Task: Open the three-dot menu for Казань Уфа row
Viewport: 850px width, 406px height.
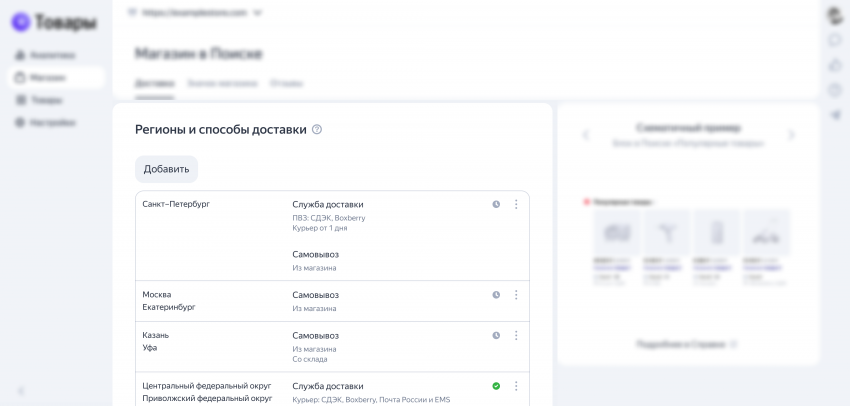Action: tap(516, 336)
